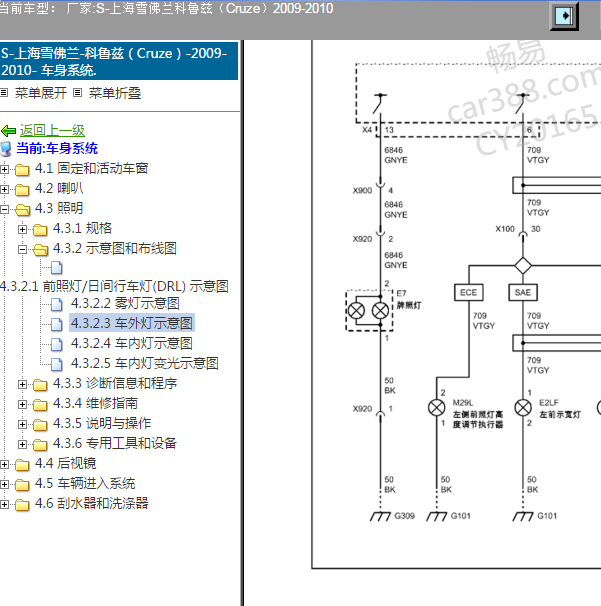Click the 菜单展开 list icon

[x=4, y=93]
